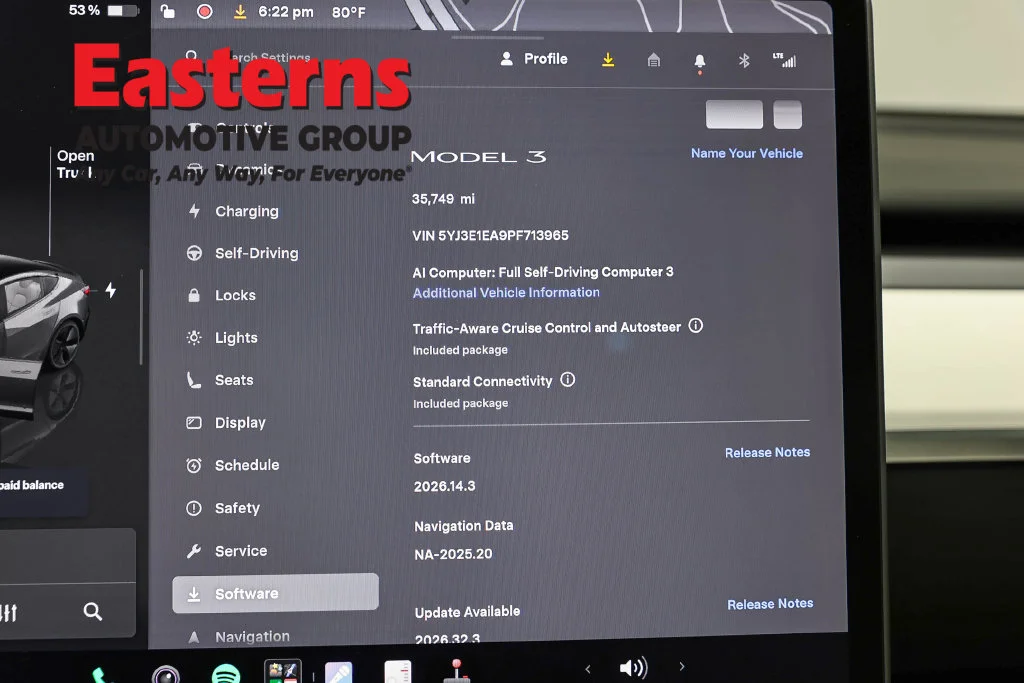Tap the 35,749 mi odometer reading
This screenshot has height=683, width=1024.
click(x=443, y=199)
